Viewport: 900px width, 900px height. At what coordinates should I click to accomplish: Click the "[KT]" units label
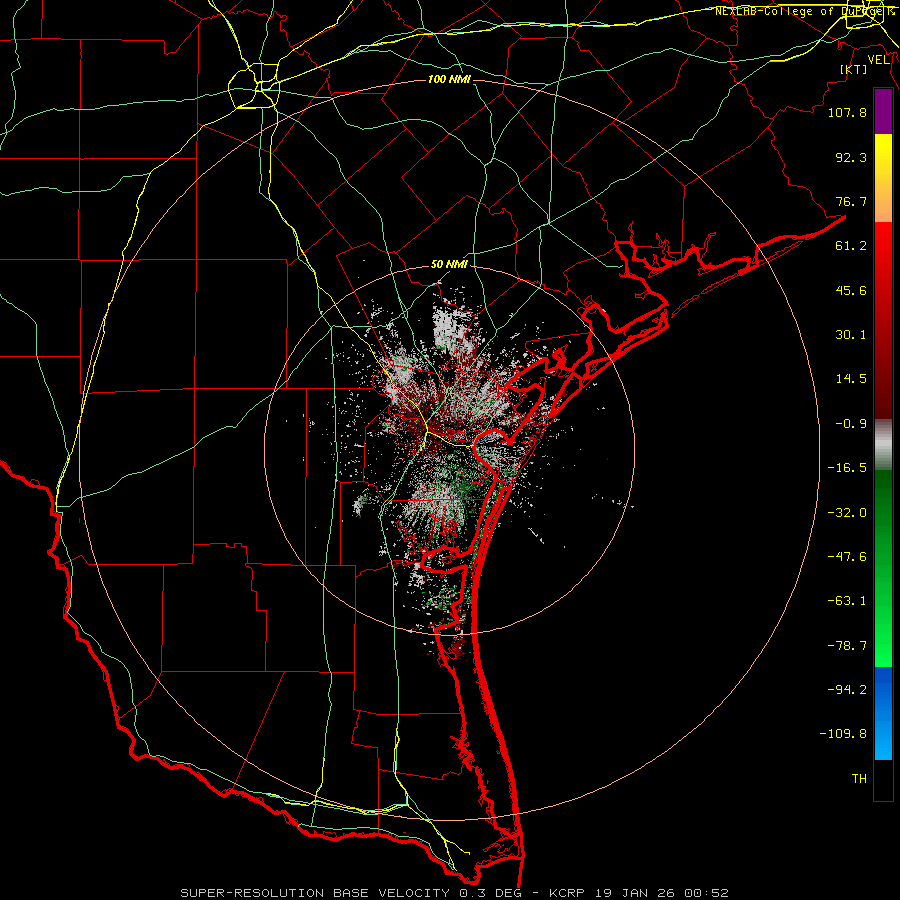point(853,69)
